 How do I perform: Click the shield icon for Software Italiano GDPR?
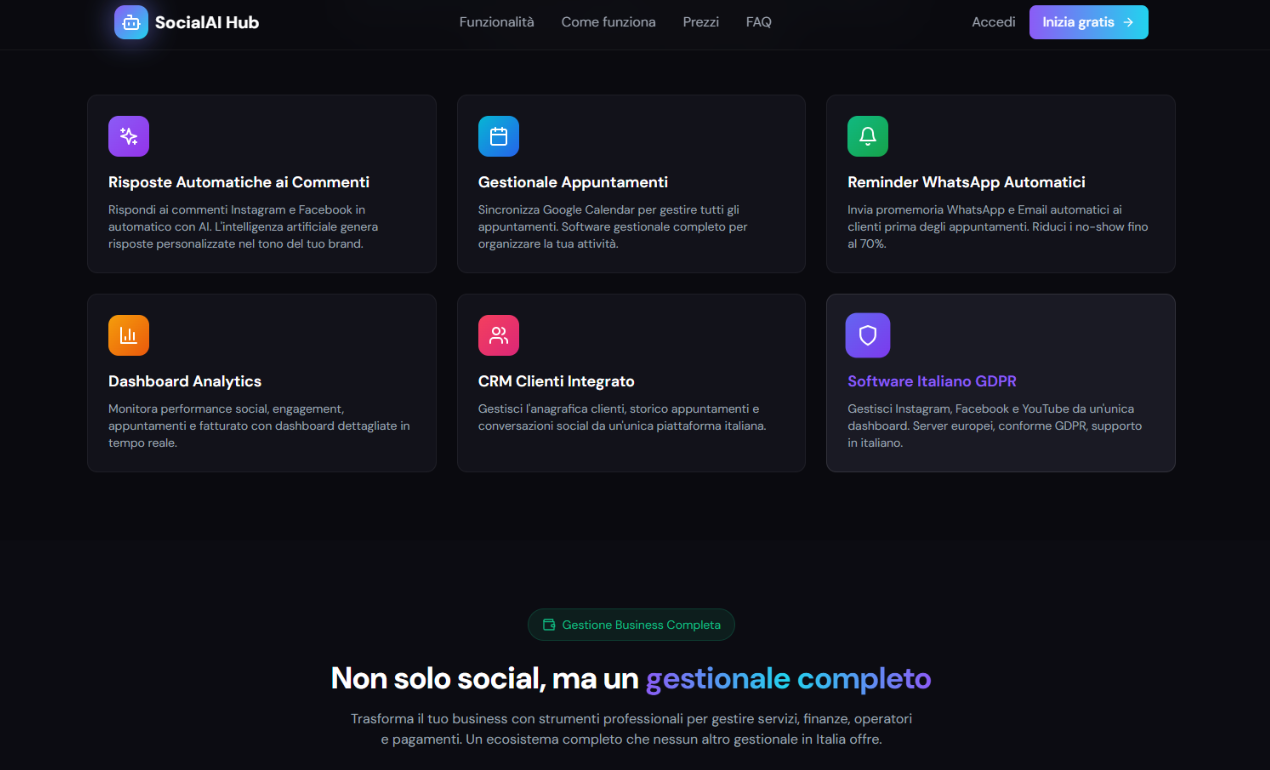pyautogui.click(x=867, y=335)
